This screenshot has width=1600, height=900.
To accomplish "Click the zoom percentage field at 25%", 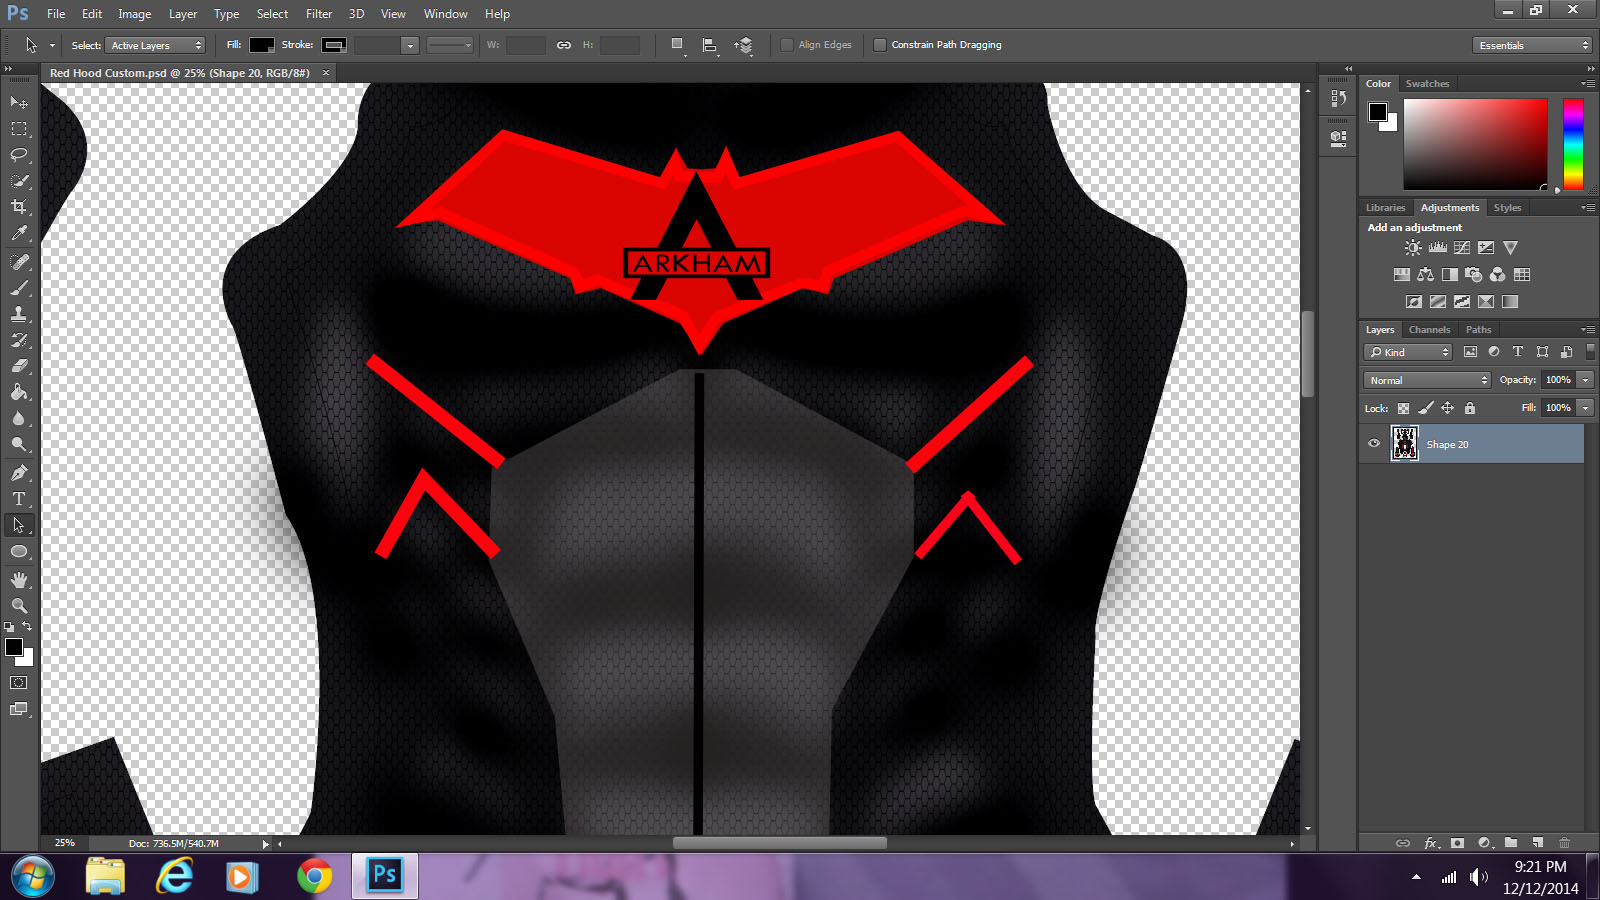I will tap(65, 843).
